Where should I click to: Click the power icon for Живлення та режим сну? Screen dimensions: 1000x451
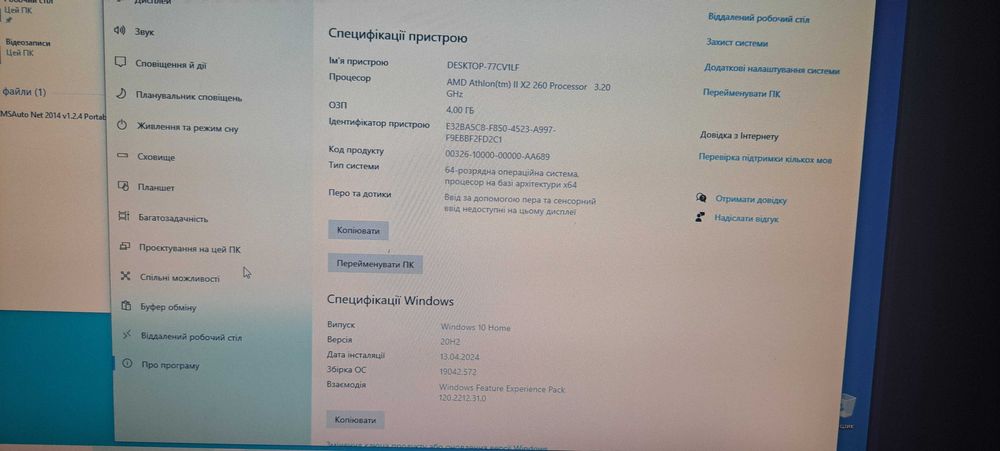122,125
